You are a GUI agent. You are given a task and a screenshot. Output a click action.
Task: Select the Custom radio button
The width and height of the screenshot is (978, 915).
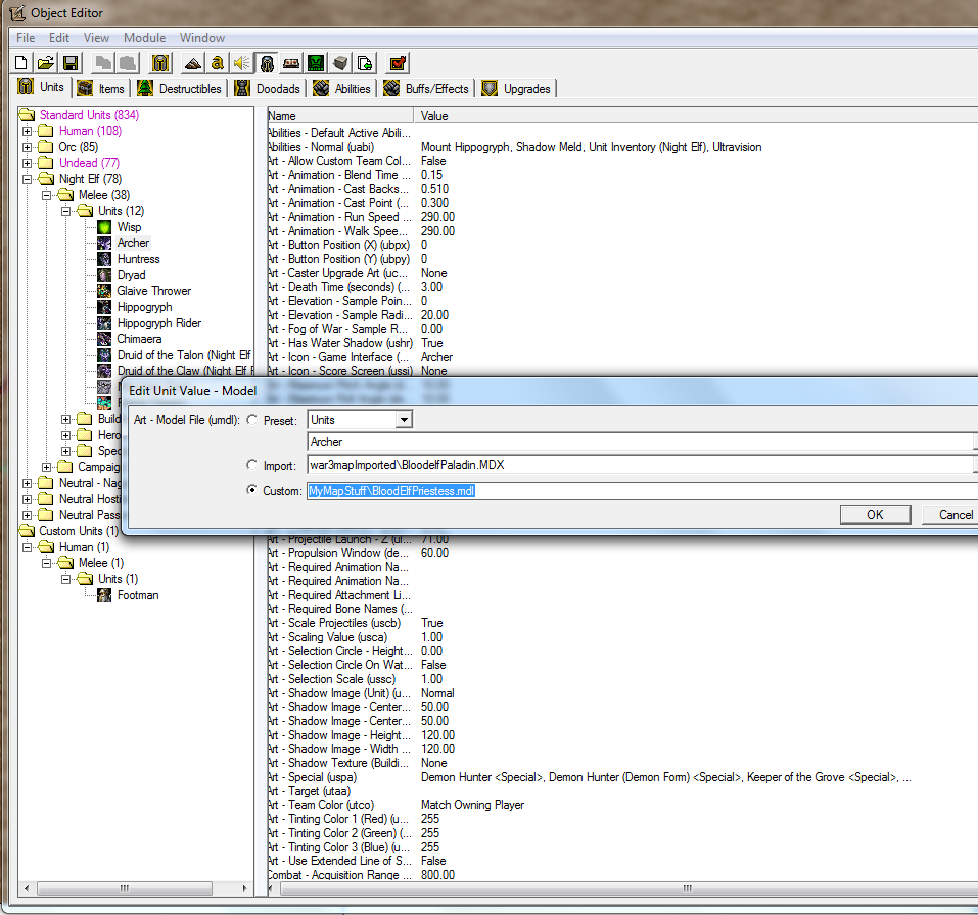click(252, 490)
